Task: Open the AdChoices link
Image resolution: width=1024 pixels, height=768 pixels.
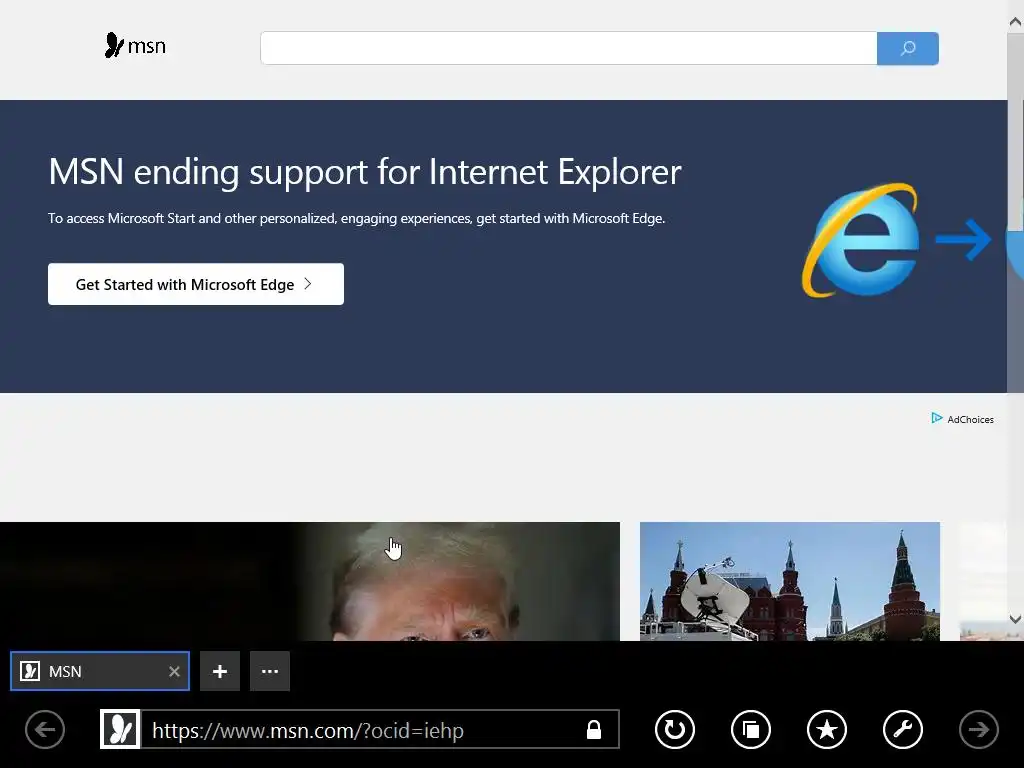Action: (963, 419)
